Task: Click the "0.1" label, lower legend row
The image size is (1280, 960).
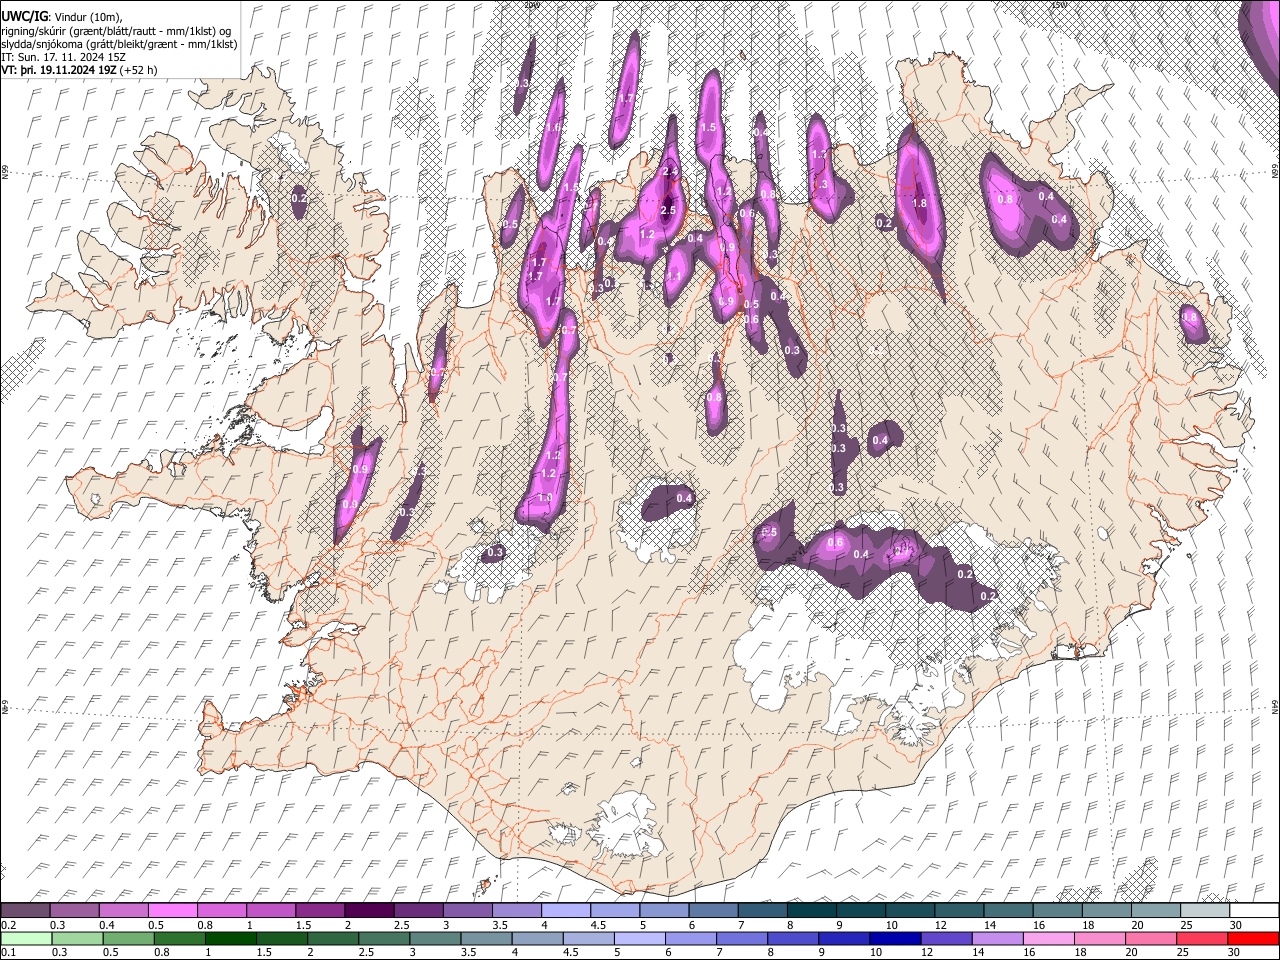Action: (x=8, y=952)
